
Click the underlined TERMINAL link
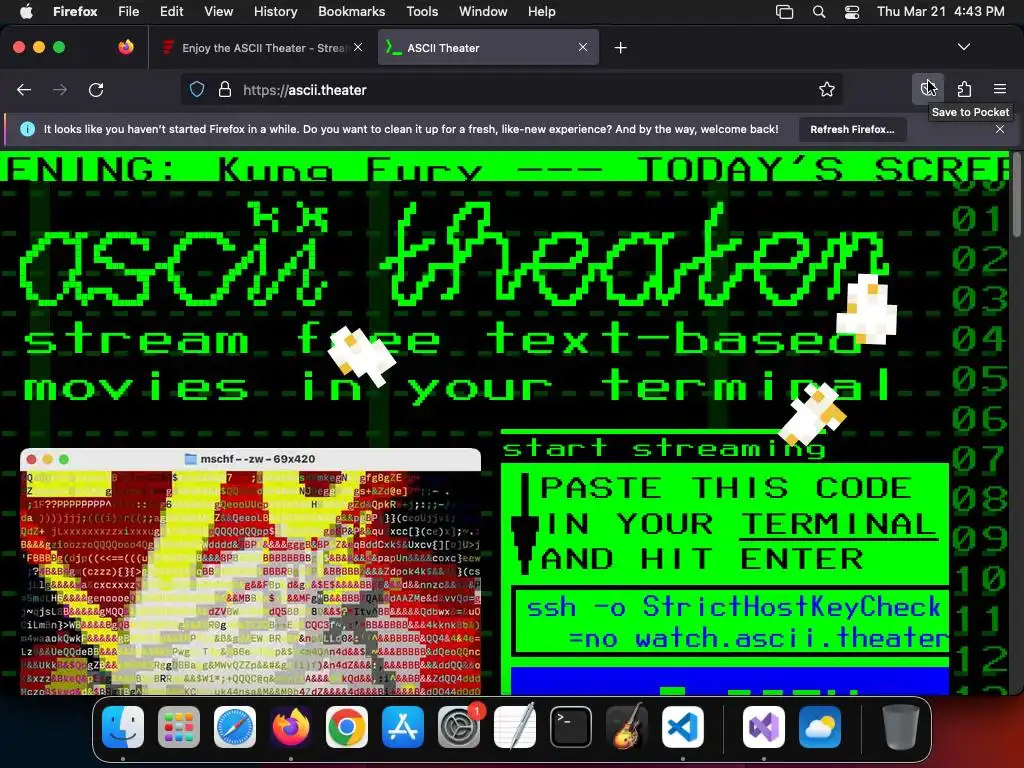(x=838, y=524)
